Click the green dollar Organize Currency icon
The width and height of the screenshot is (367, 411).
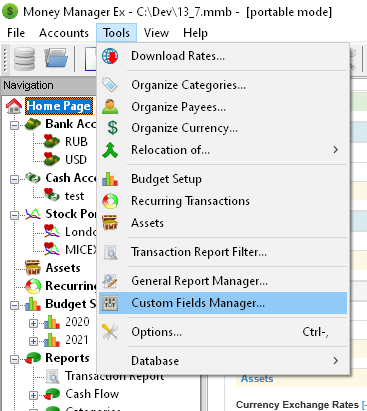(113, 128)
